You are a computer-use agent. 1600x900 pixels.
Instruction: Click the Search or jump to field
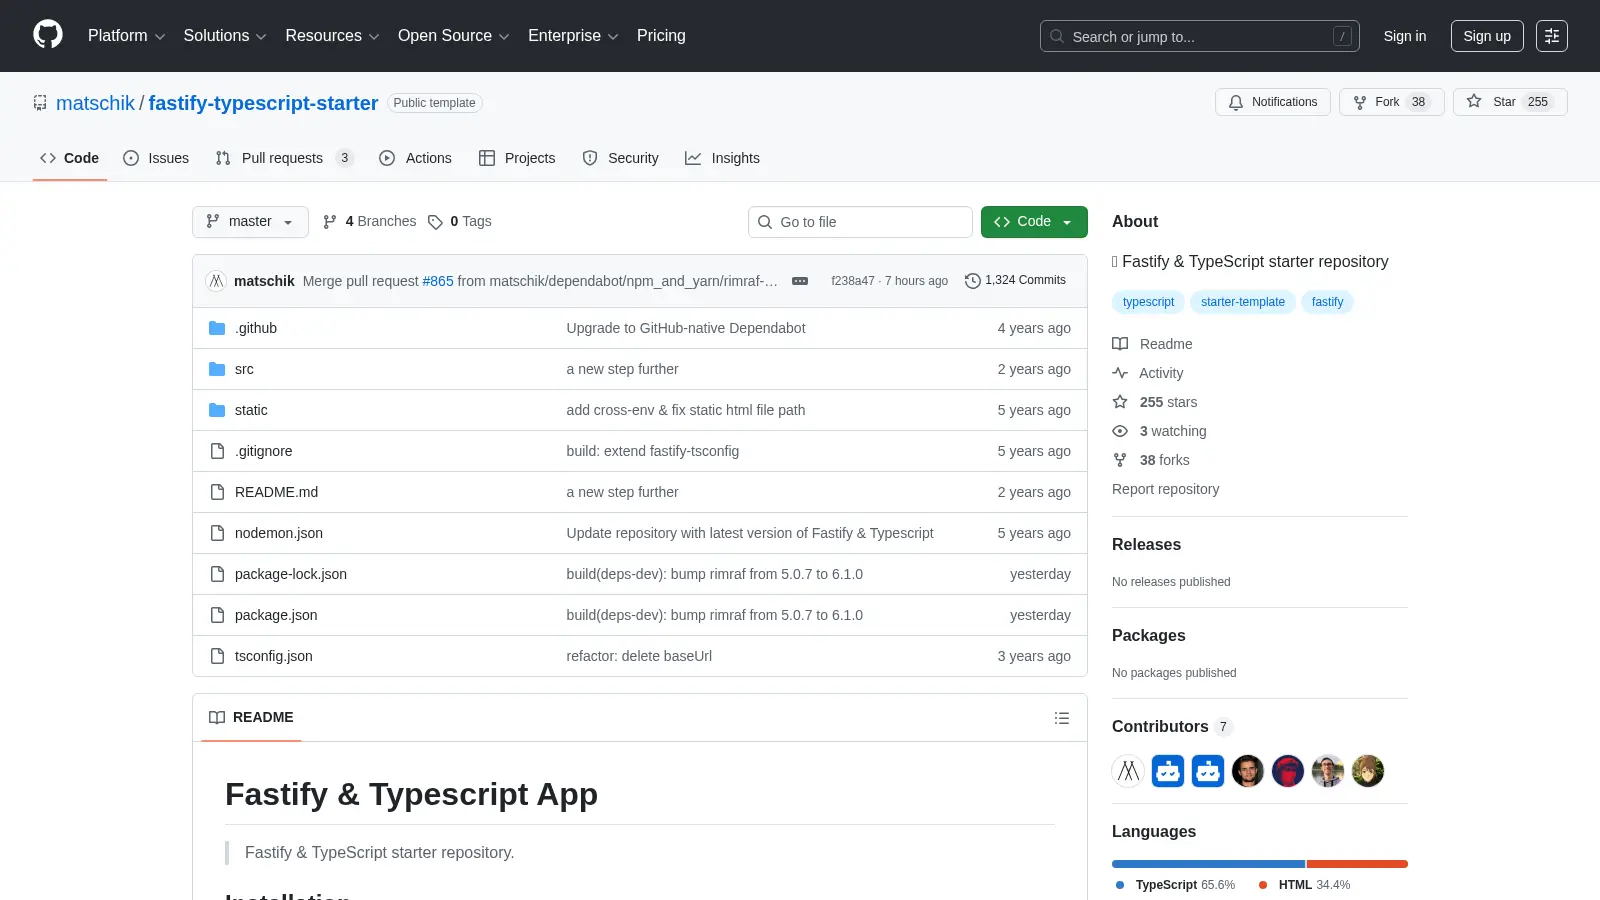click(x=1200, y=36)
